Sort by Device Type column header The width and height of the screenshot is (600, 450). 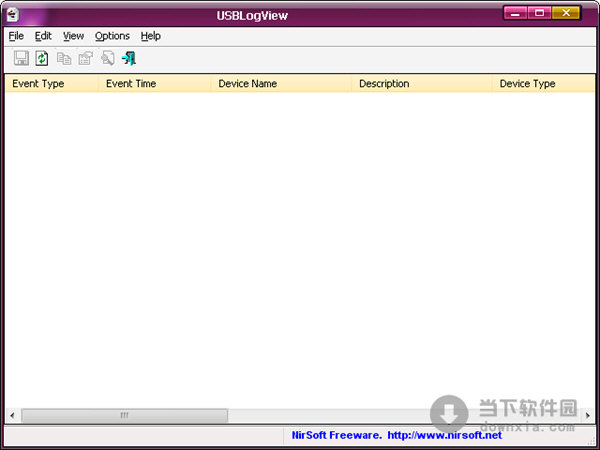(x=543, y=83)
